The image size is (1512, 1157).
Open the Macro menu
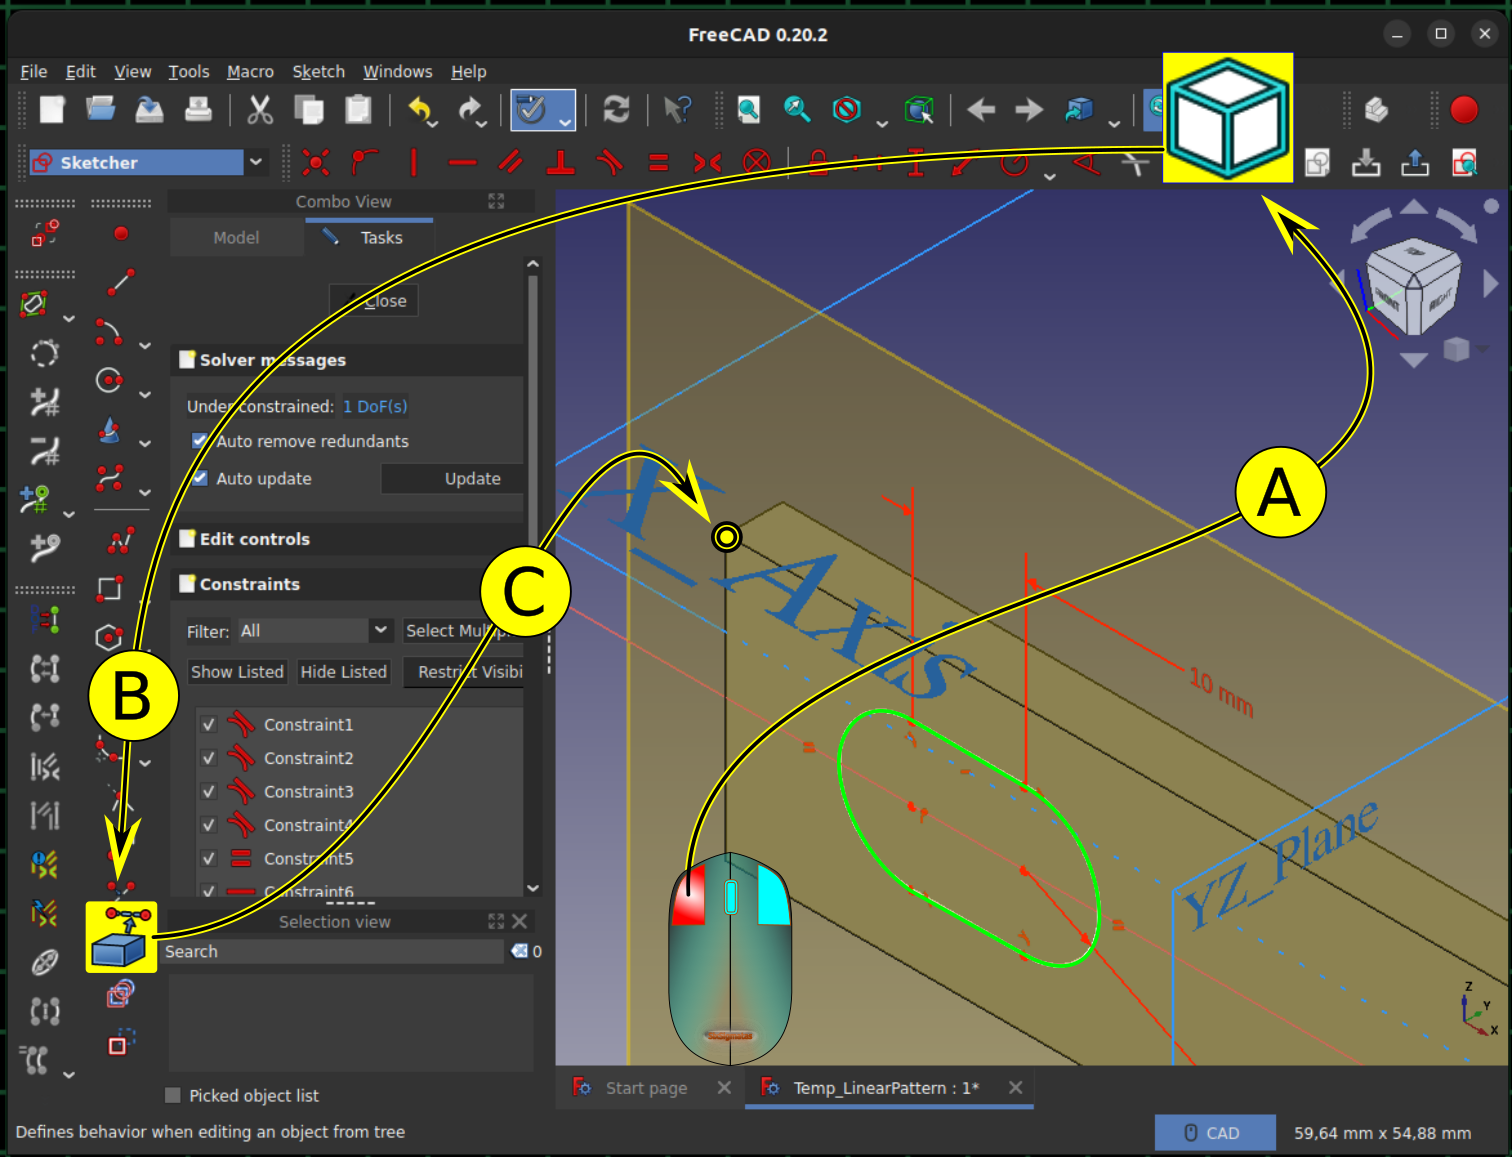(250, 72)
